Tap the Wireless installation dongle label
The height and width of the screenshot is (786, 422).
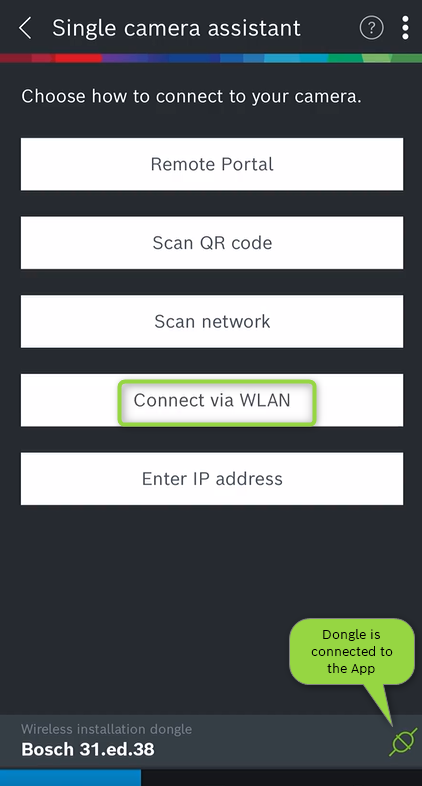click(106, 729)
